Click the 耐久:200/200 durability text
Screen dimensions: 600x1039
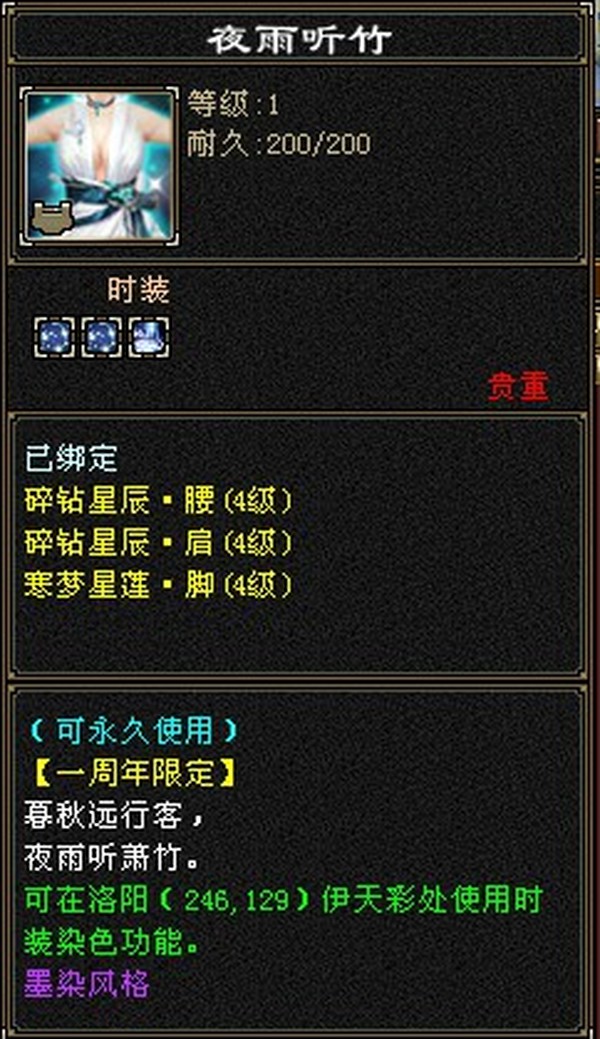[x=278, y=144]
